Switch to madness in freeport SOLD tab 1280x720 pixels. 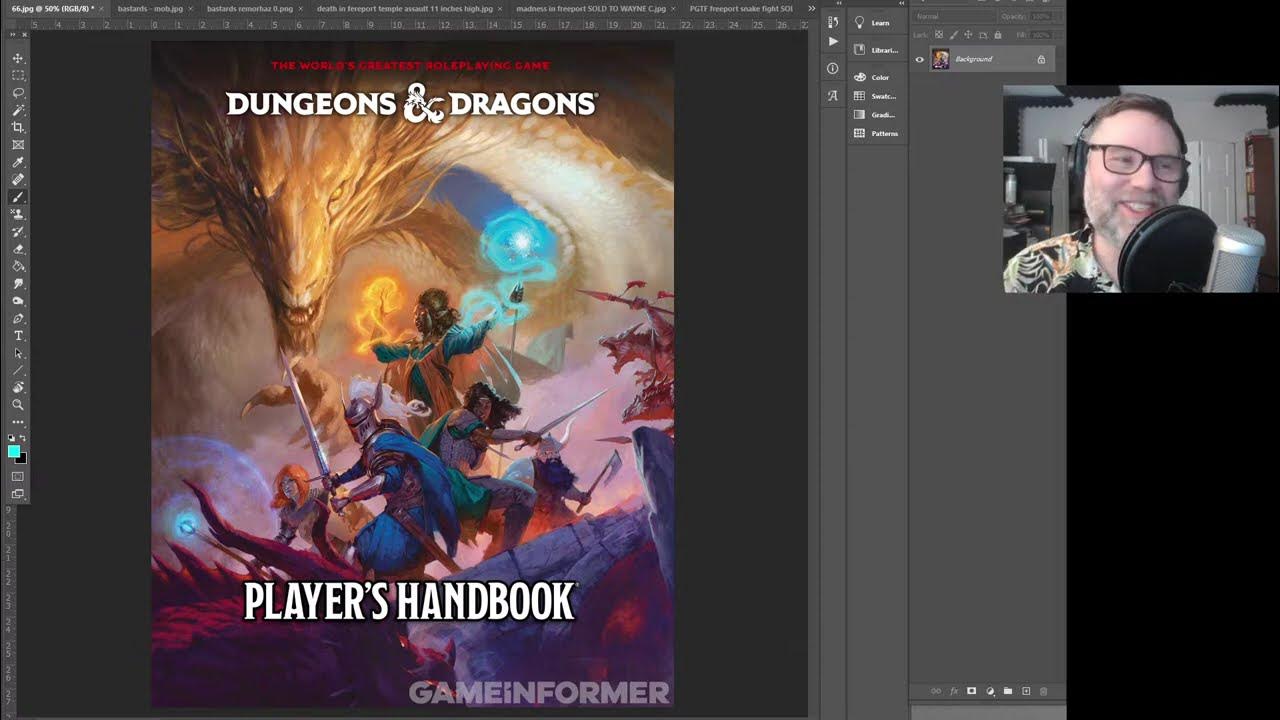(x=595, y=8)
